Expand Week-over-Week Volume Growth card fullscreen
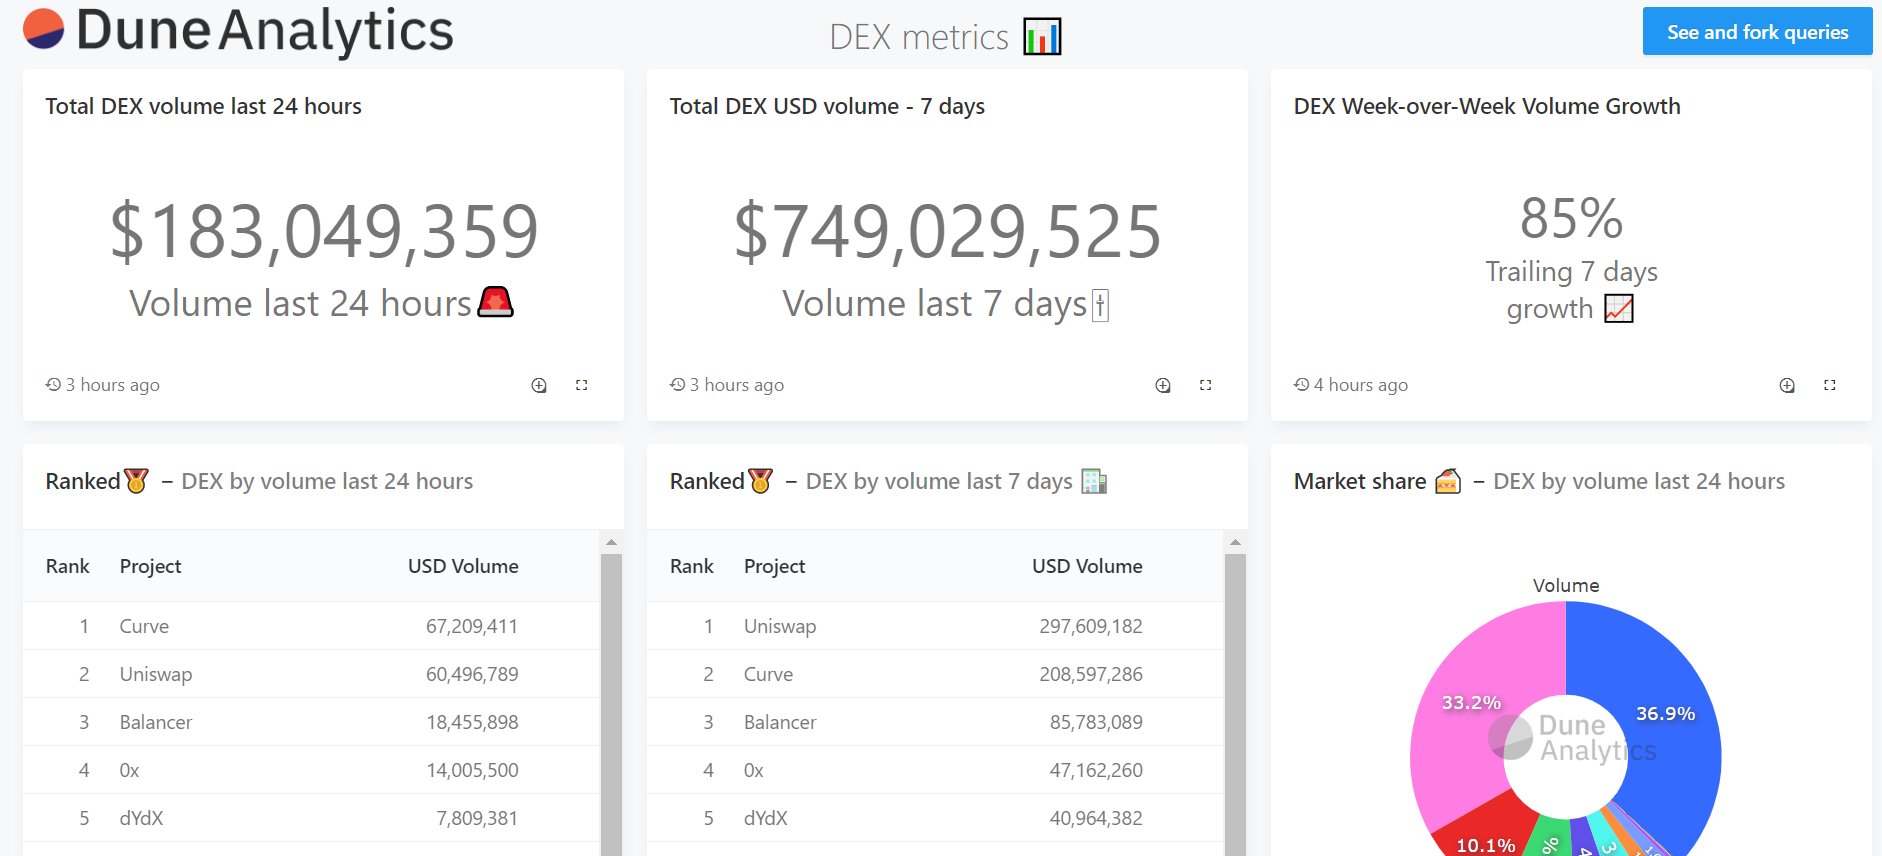Screen dimensions: 1882x856 [x=1830, y=385]
